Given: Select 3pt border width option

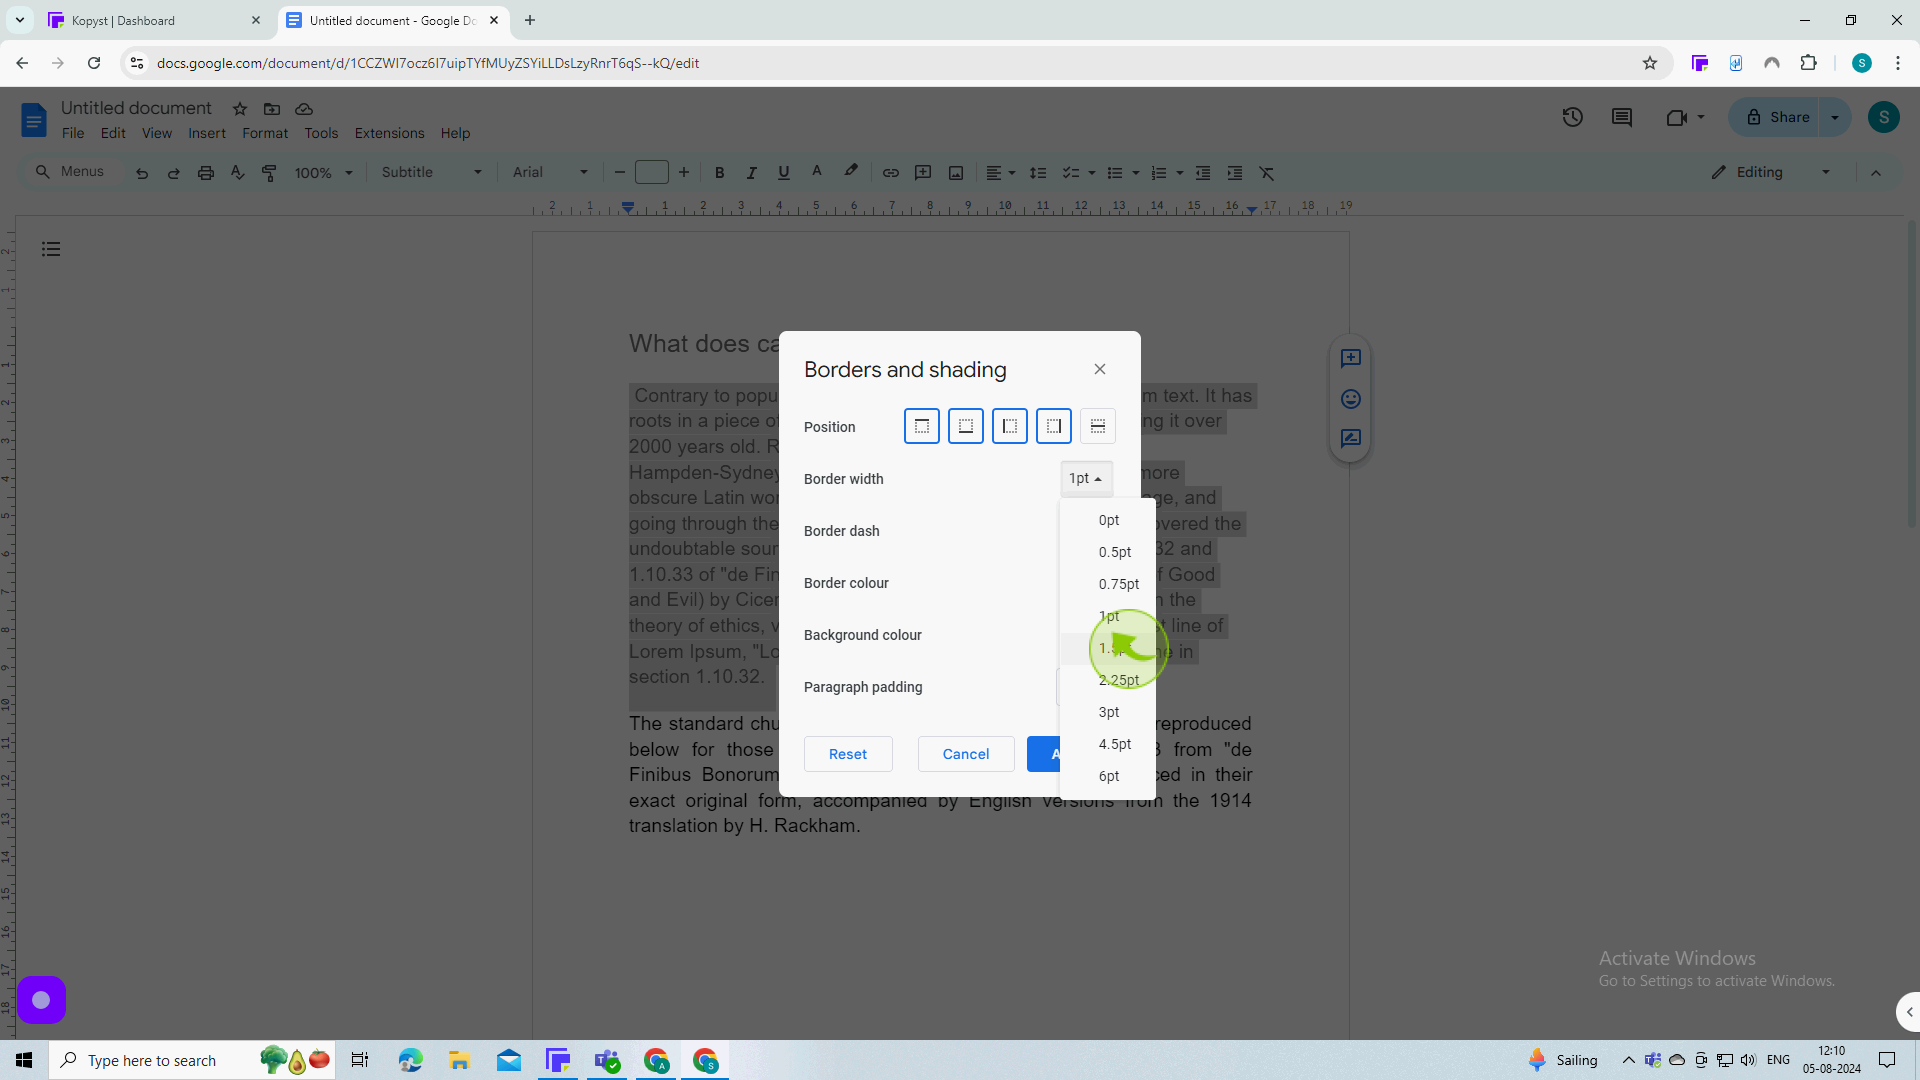Looking at the screenshot, I should tap(1109, 712).
